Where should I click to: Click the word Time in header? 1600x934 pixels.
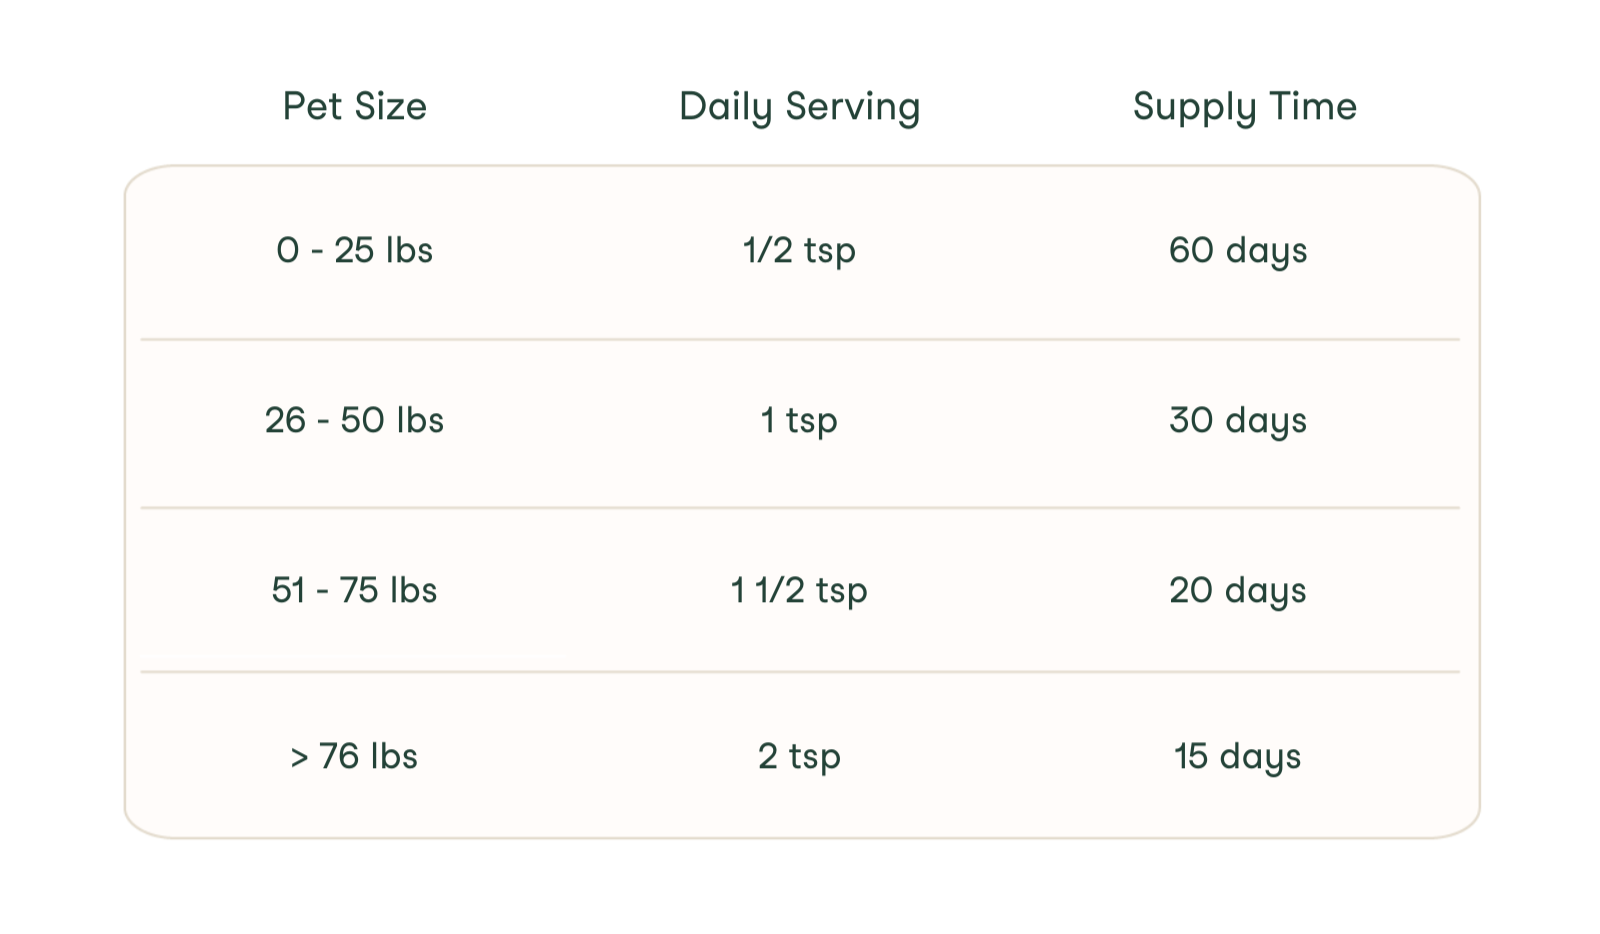tap(1314, 106)
